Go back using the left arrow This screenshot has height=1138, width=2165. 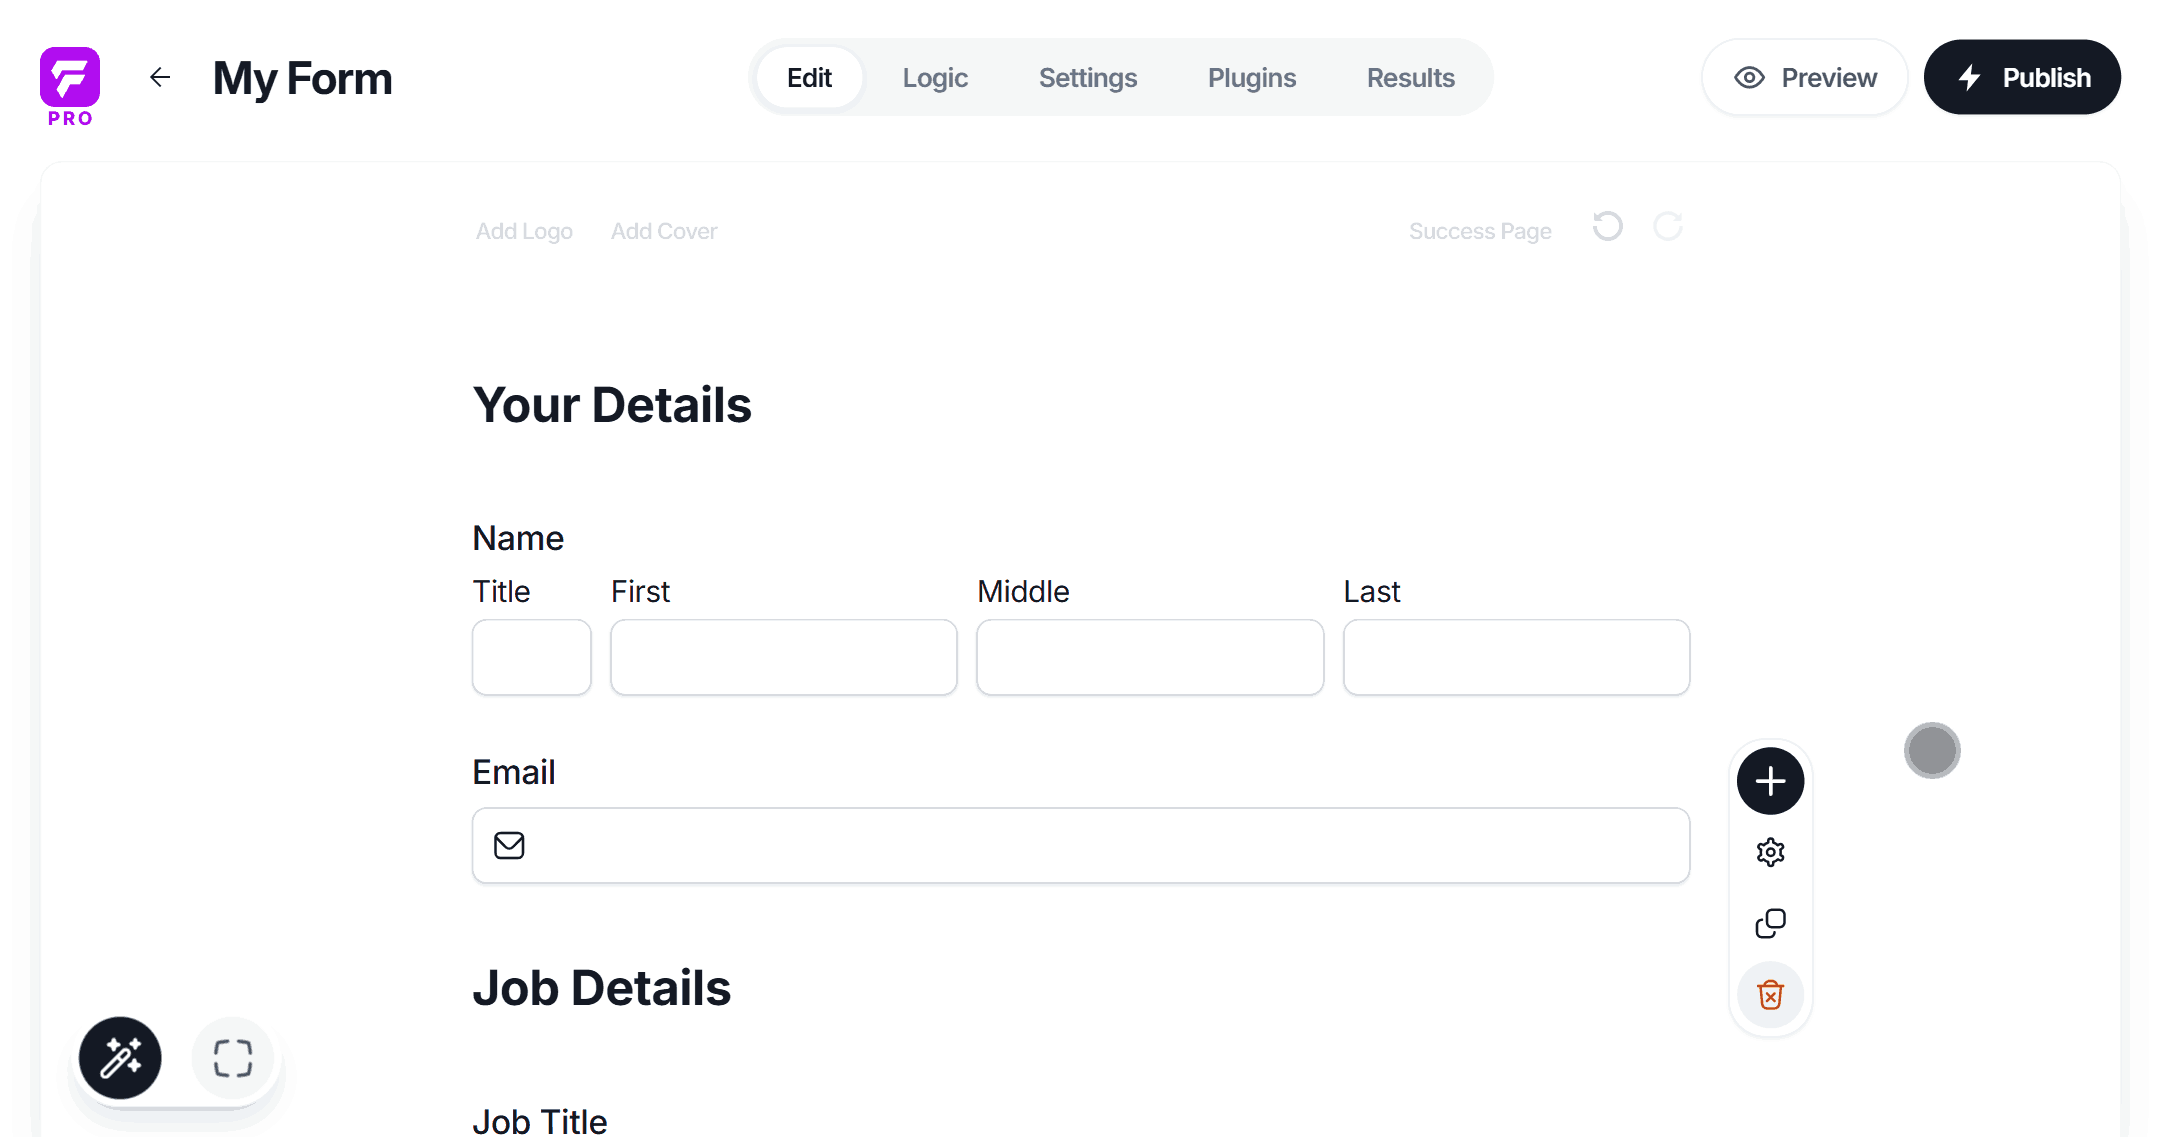point(160,77)
